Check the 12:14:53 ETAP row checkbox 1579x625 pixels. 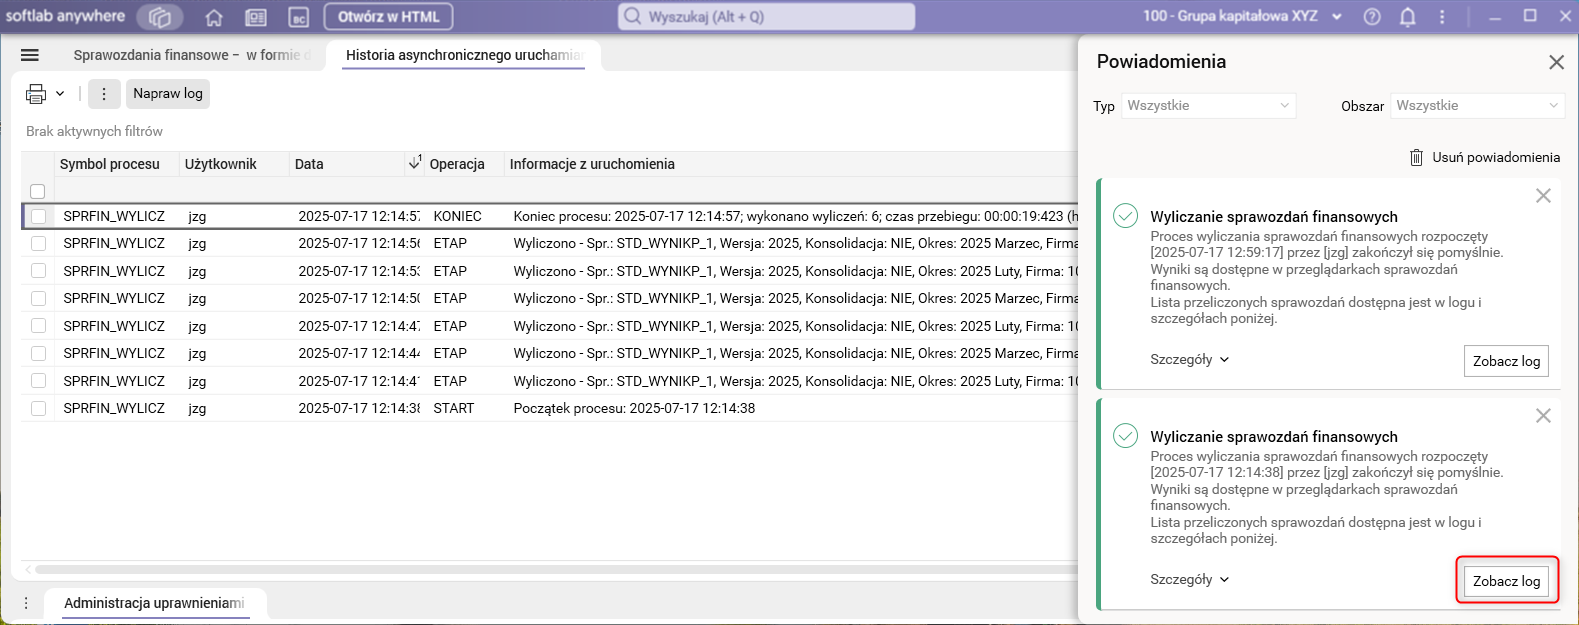[38, 271]
